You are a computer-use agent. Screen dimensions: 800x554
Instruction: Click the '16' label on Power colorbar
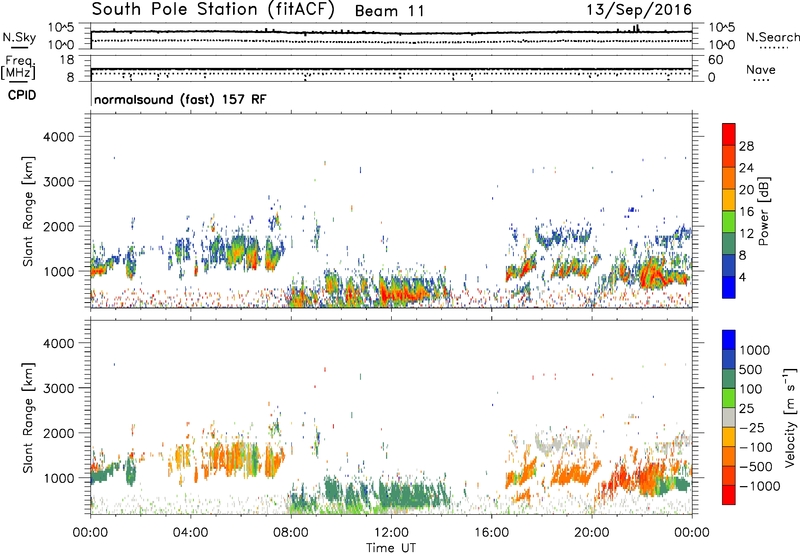746,212
